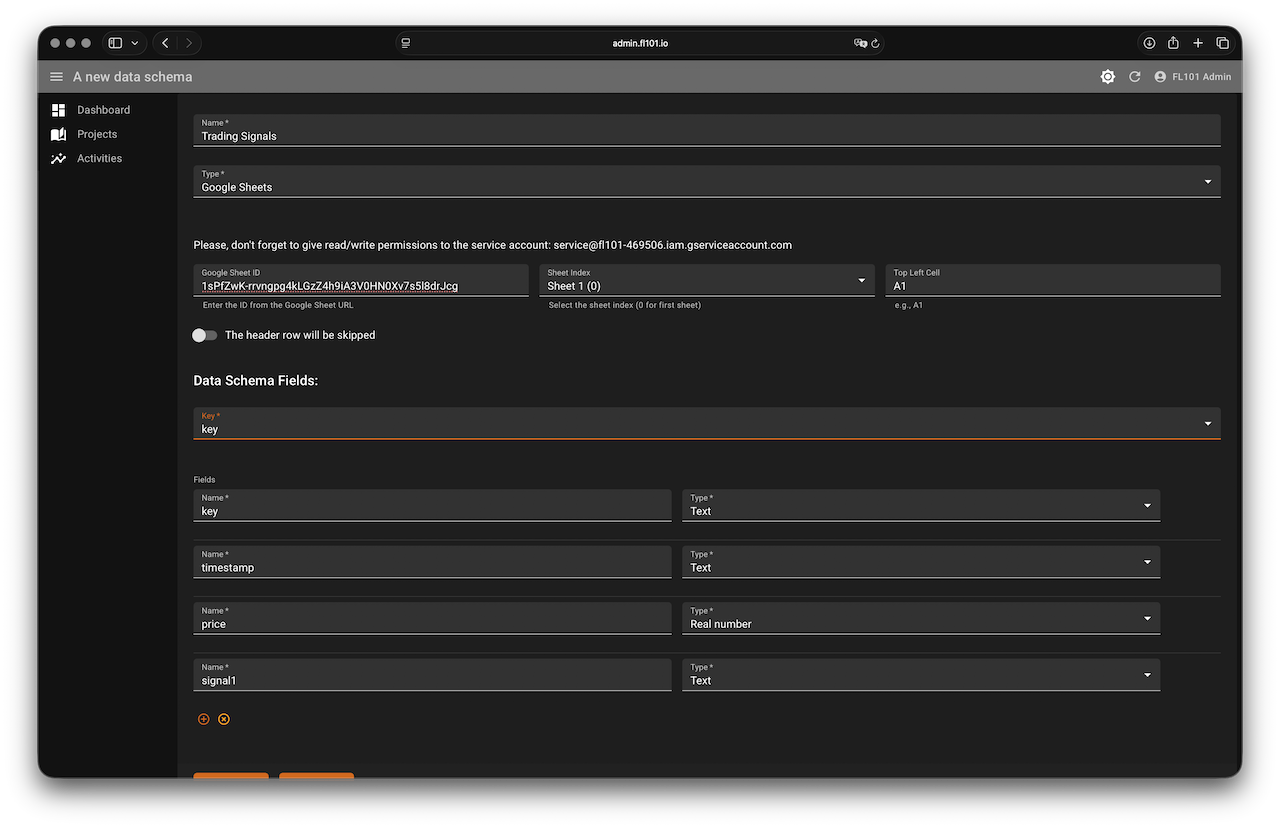Image resolution: width=1280 pixels, height=828 pixels.
Task: Open the Google Sheets type dropdown
Action: point(706,182)
